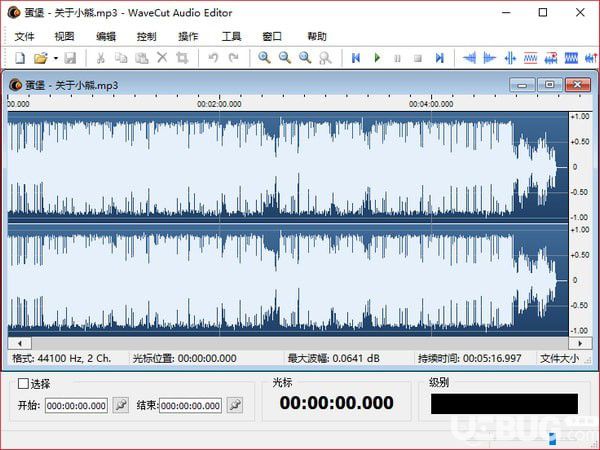Click the waveform scrollbar left arrow

coord(20,343)
